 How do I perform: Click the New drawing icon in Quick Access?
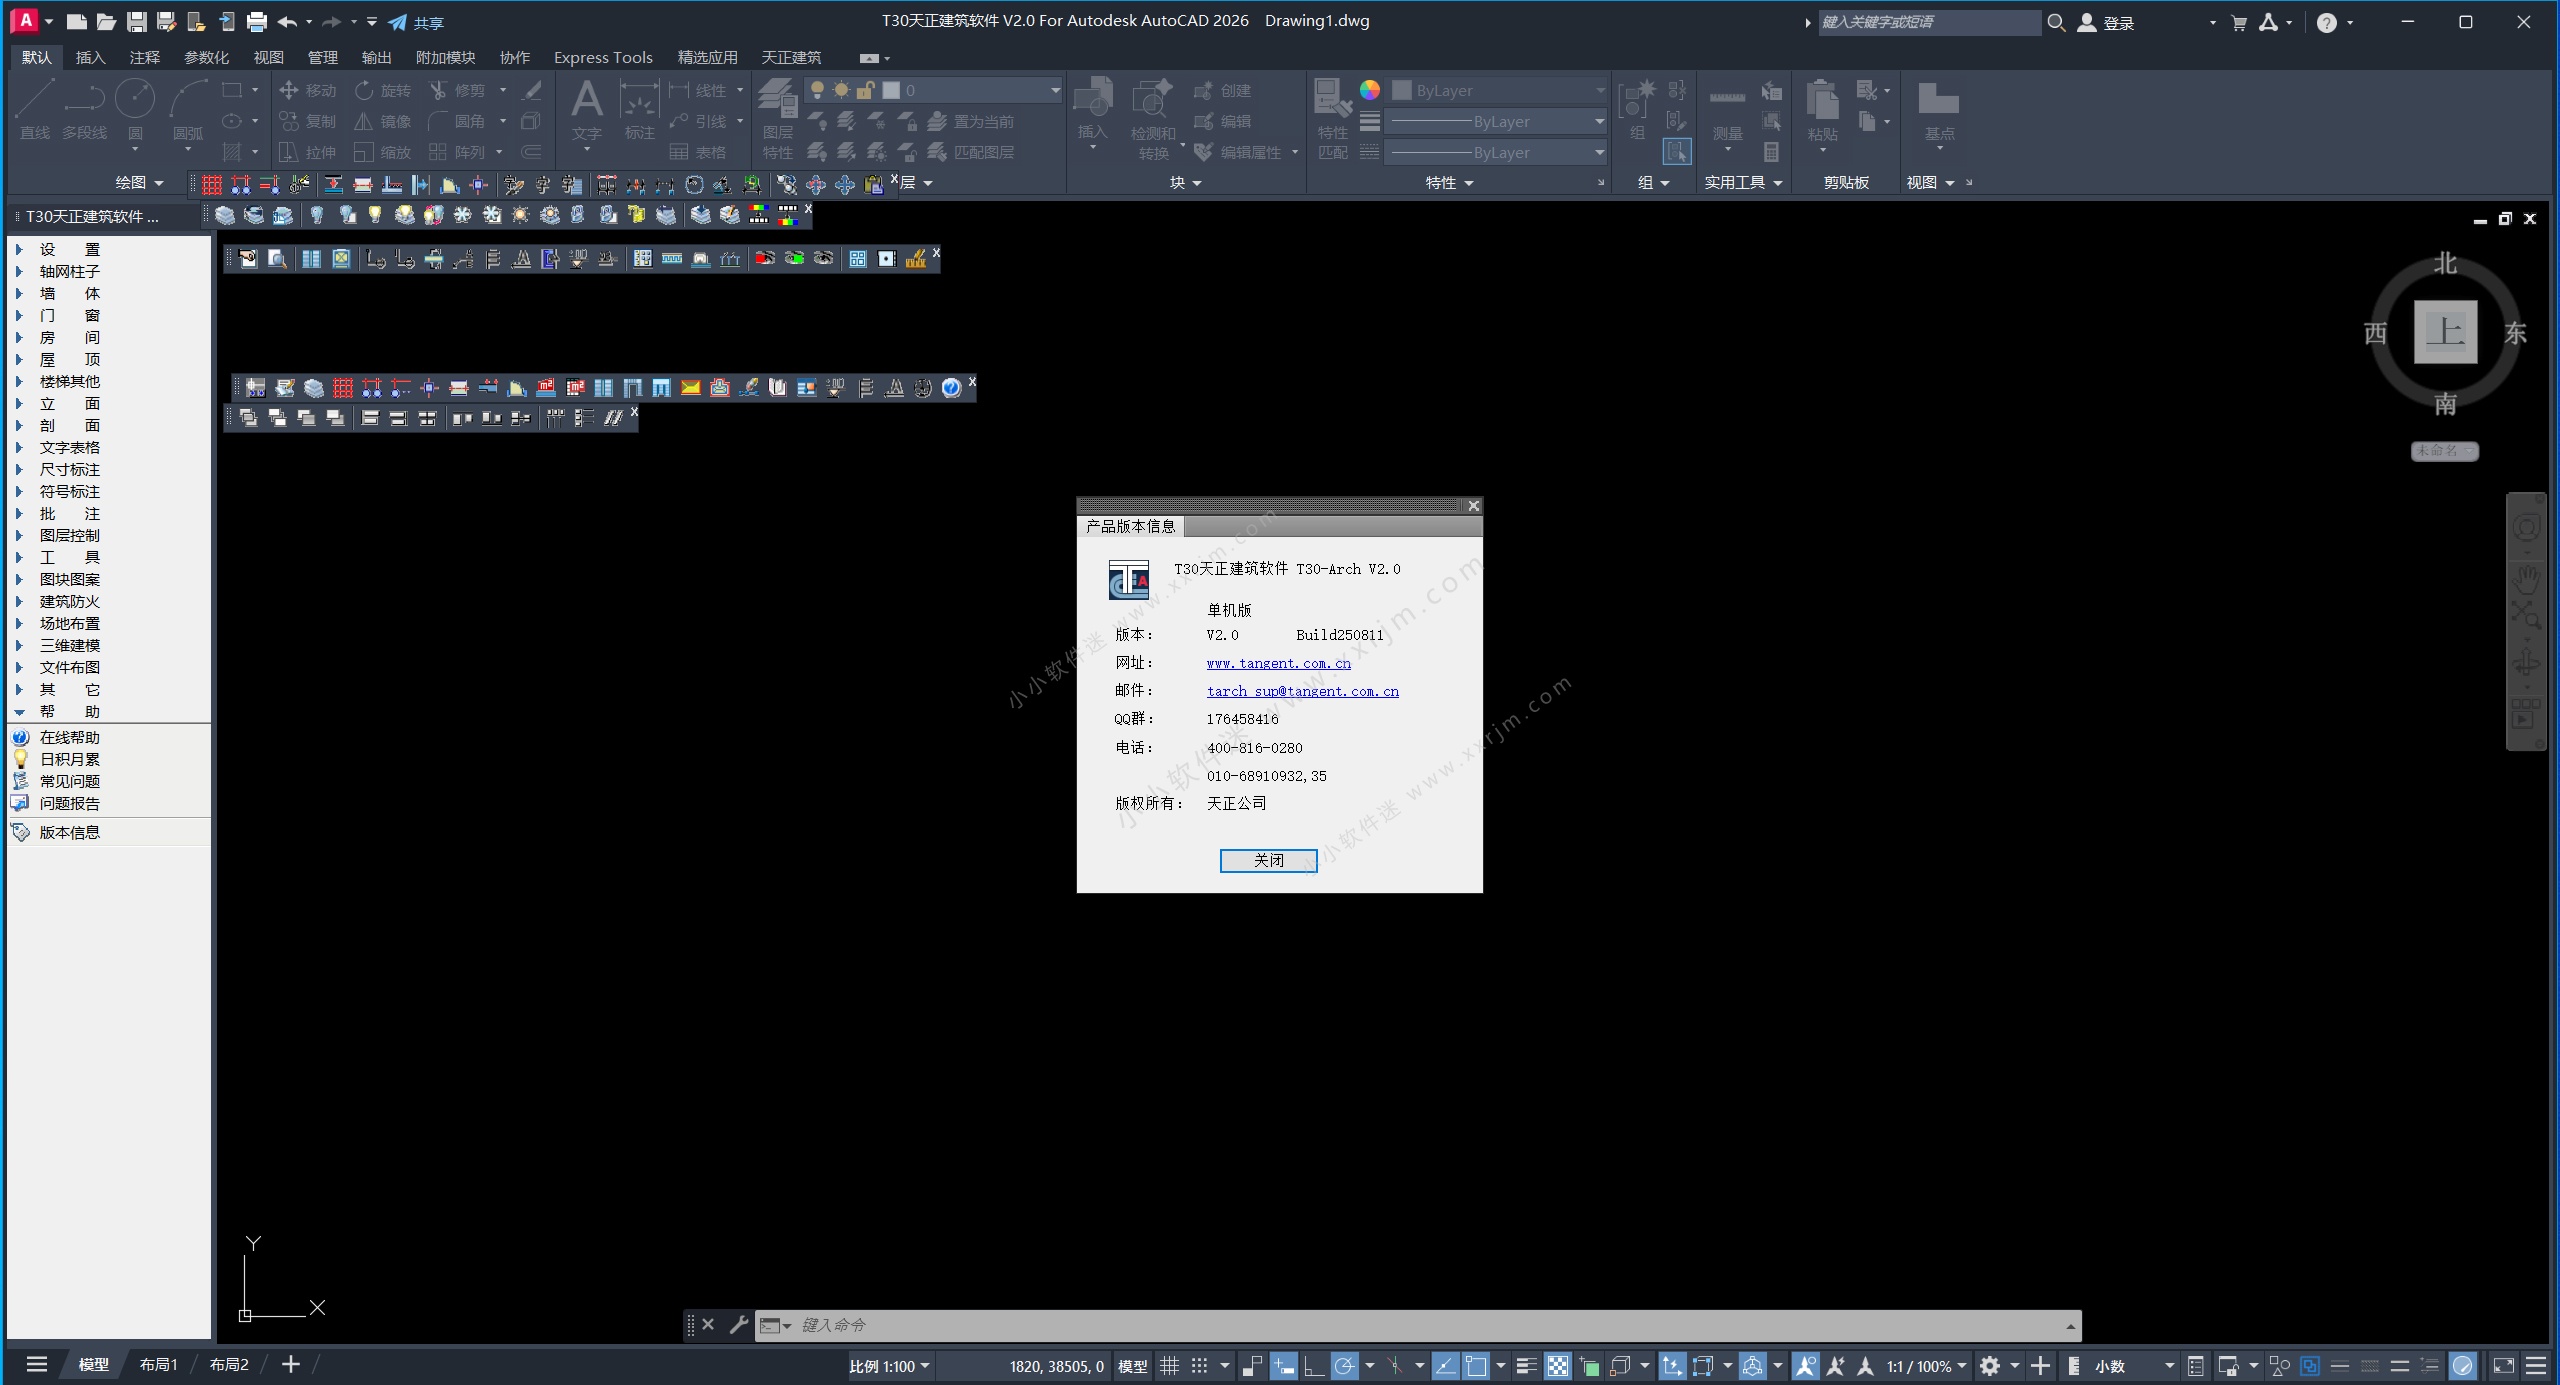(77, 21)
